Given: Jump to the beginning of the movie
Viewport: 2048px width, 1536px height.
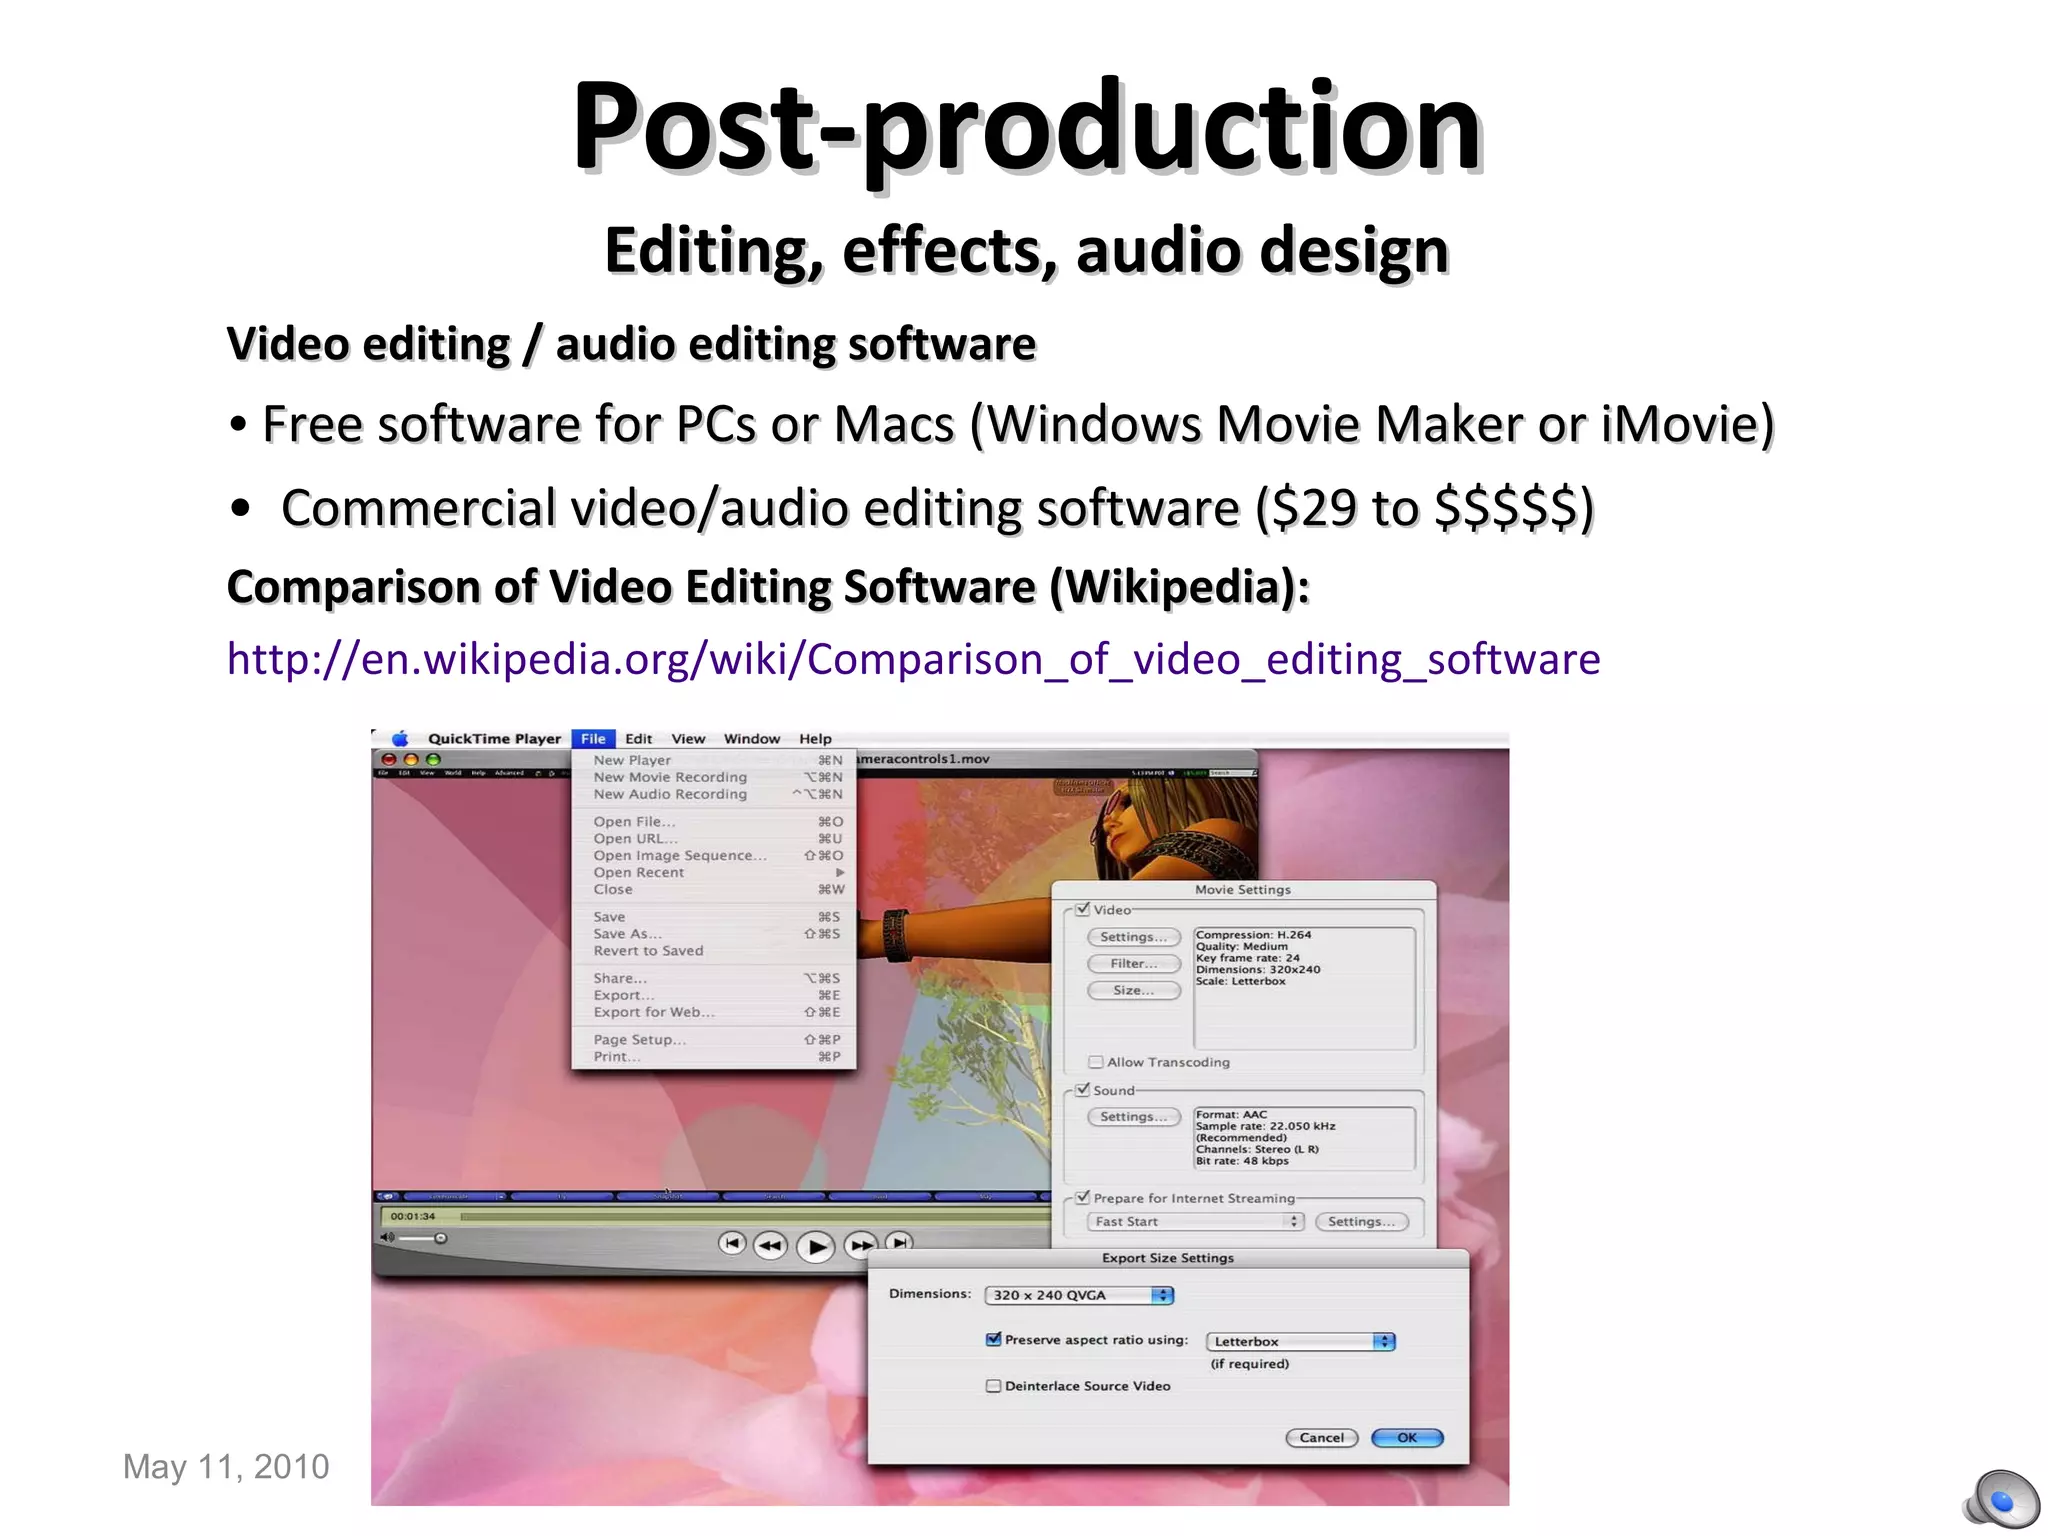Looking at the screenshot, I should [x=732, y=1243].
